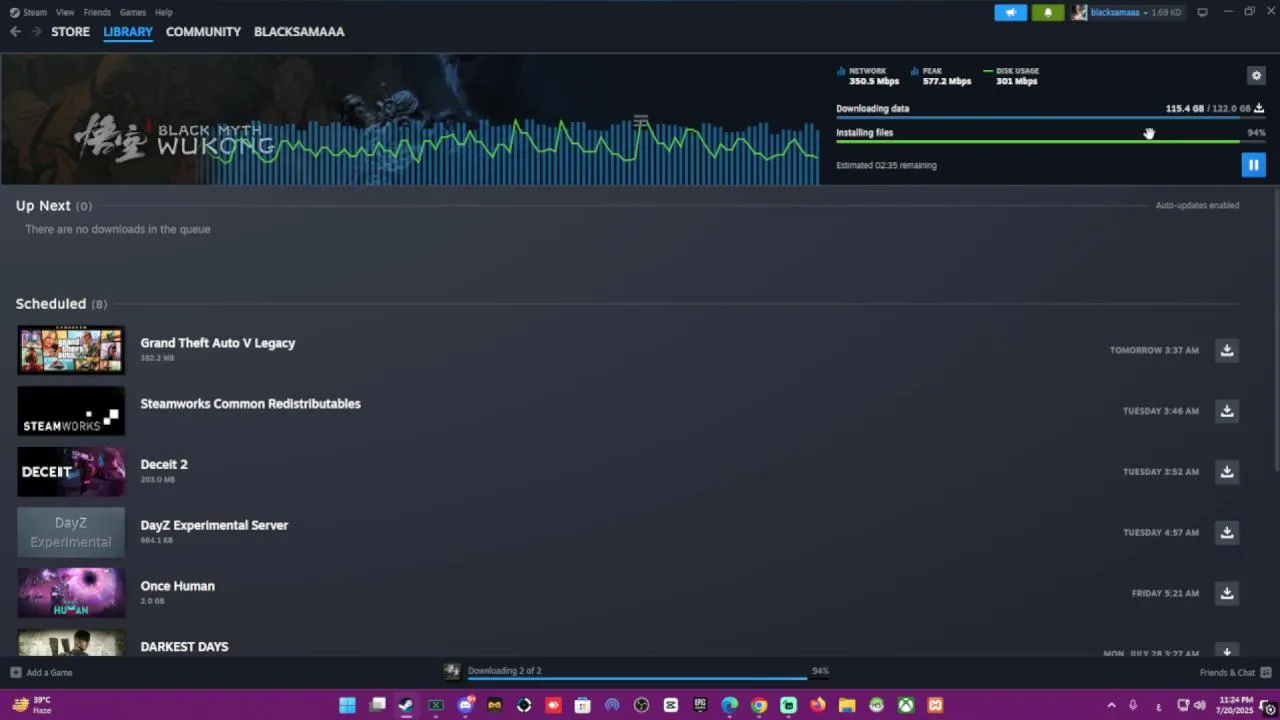Open the STORE tab
This screenshot has width=1280, height=720.
coord(70,32)
